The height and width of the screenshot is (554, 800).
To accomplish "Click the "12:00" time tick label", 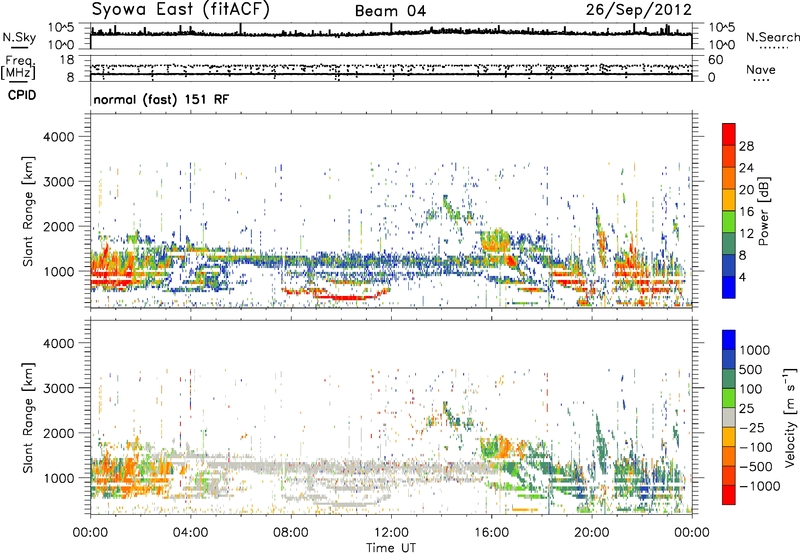I will 391,533.
